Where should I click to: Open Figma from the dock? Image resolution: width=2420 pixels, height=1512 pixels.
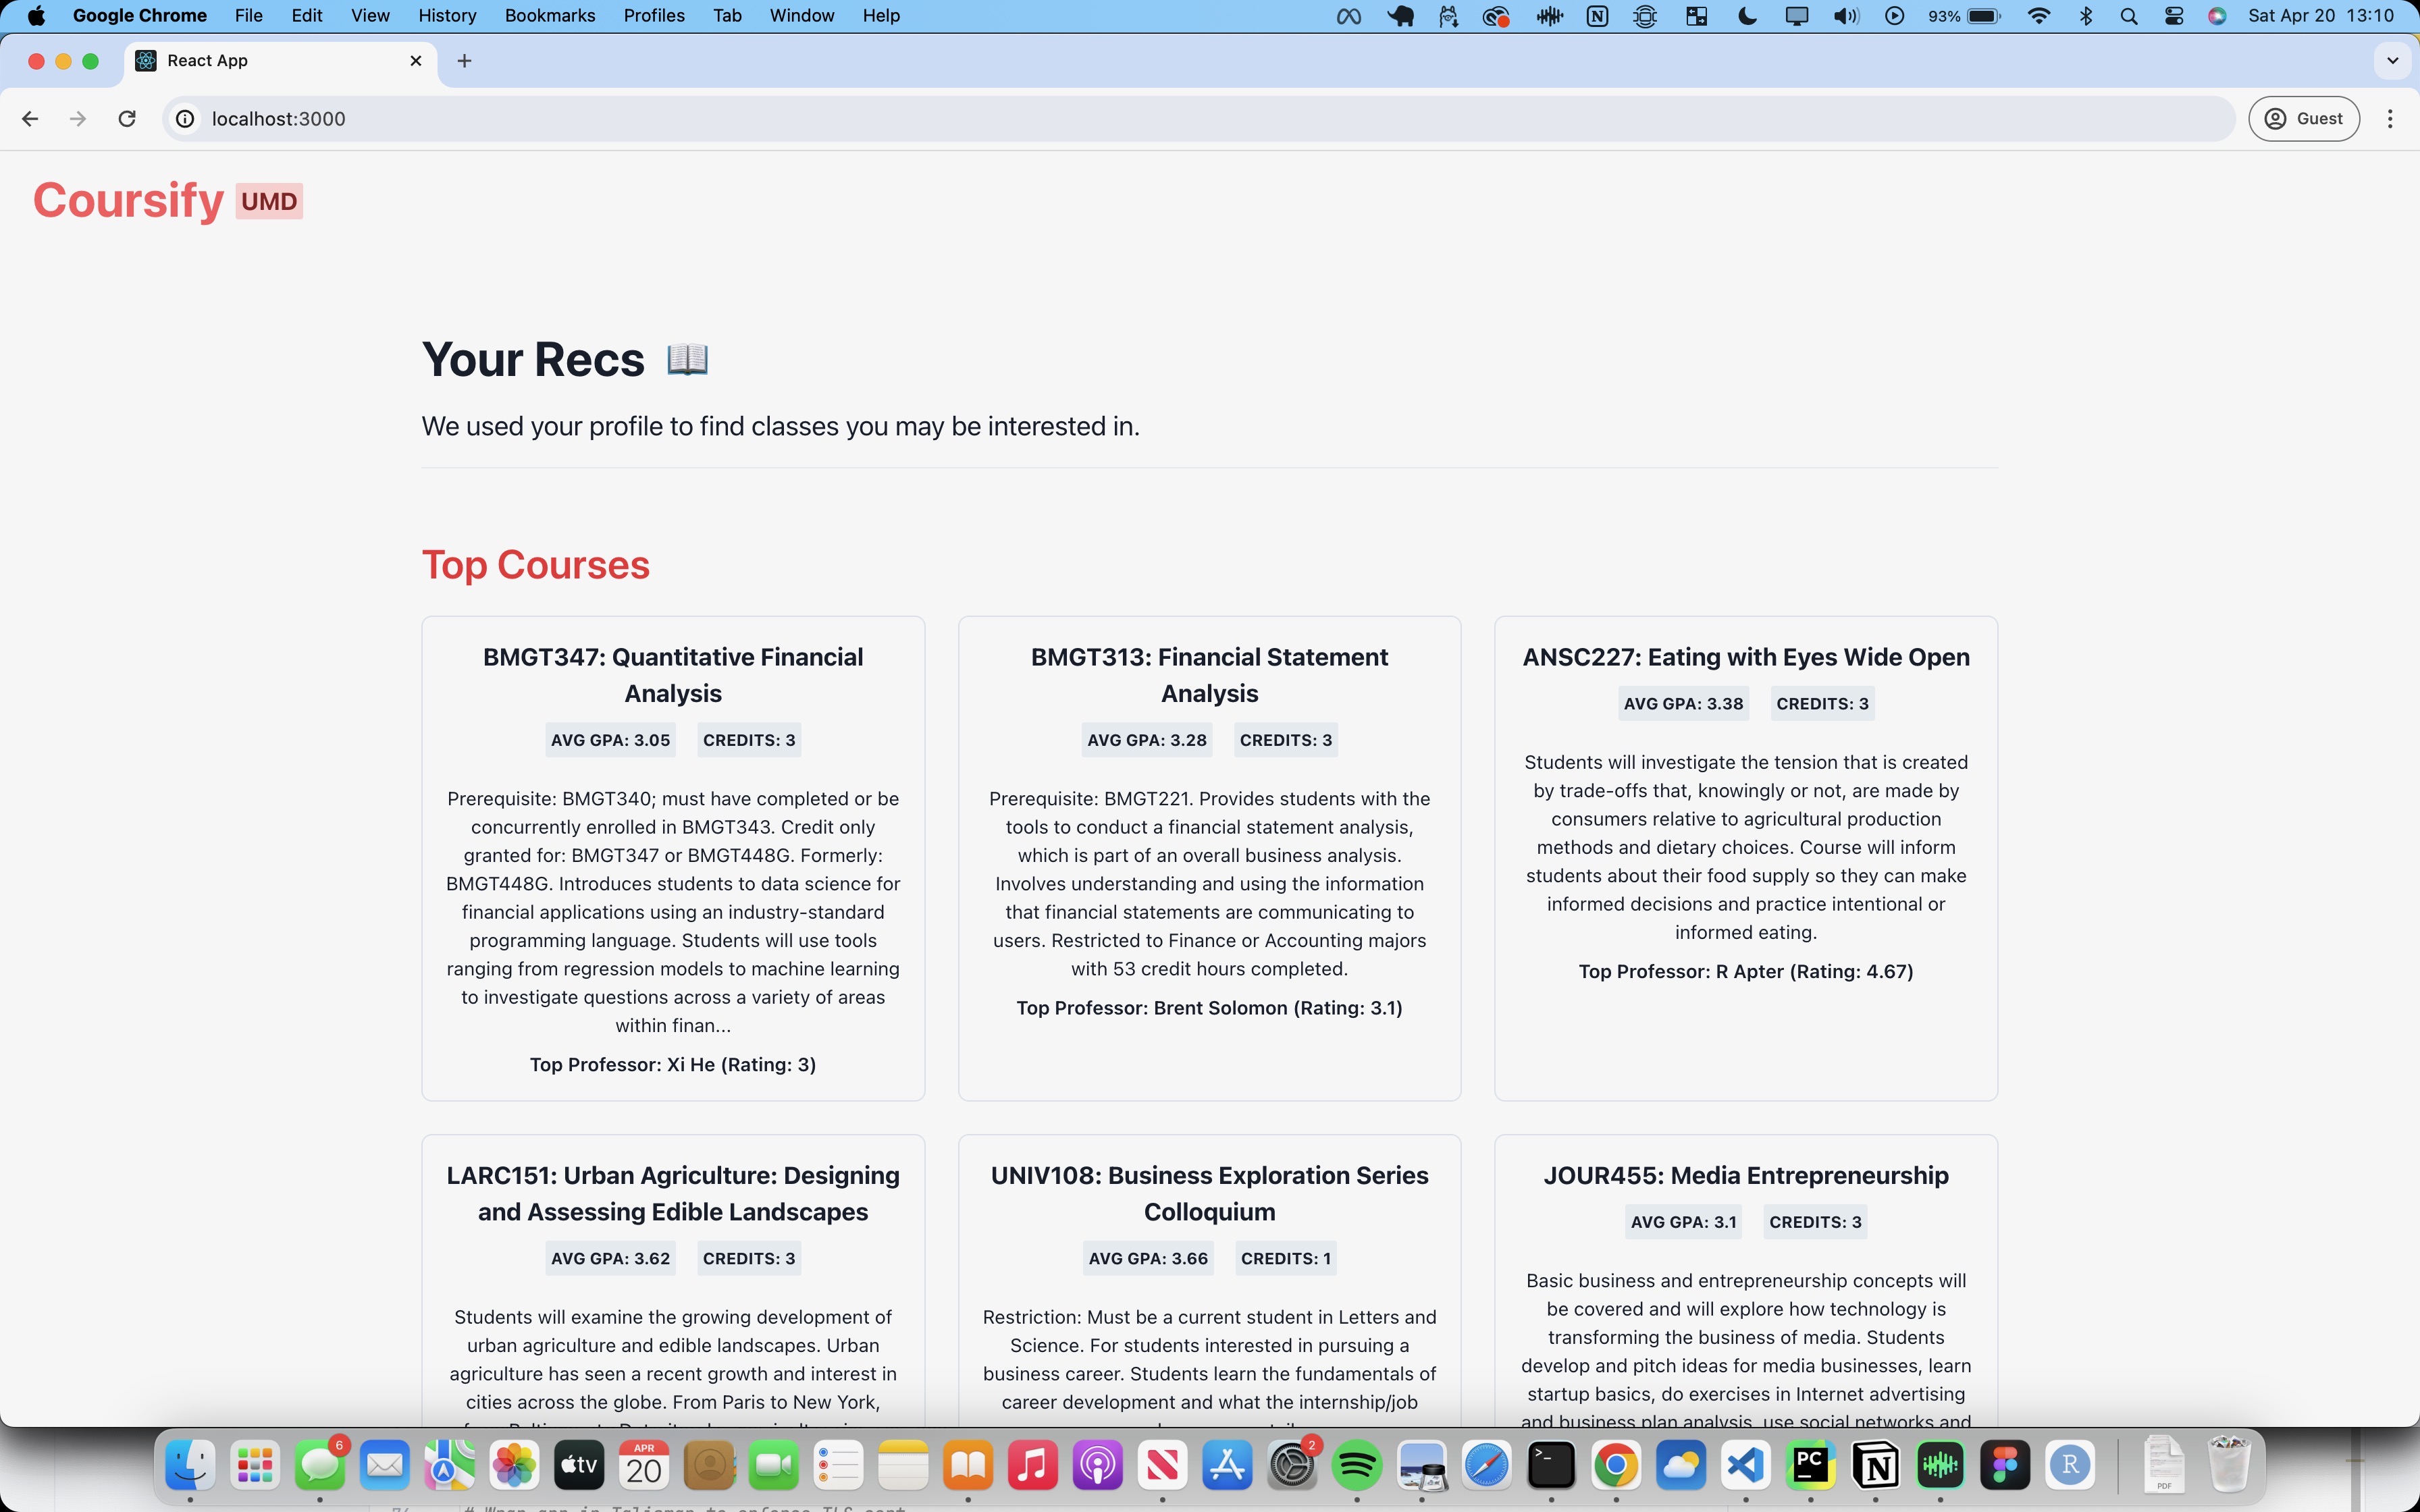pyautogui.click(x=2005, y=1466)
